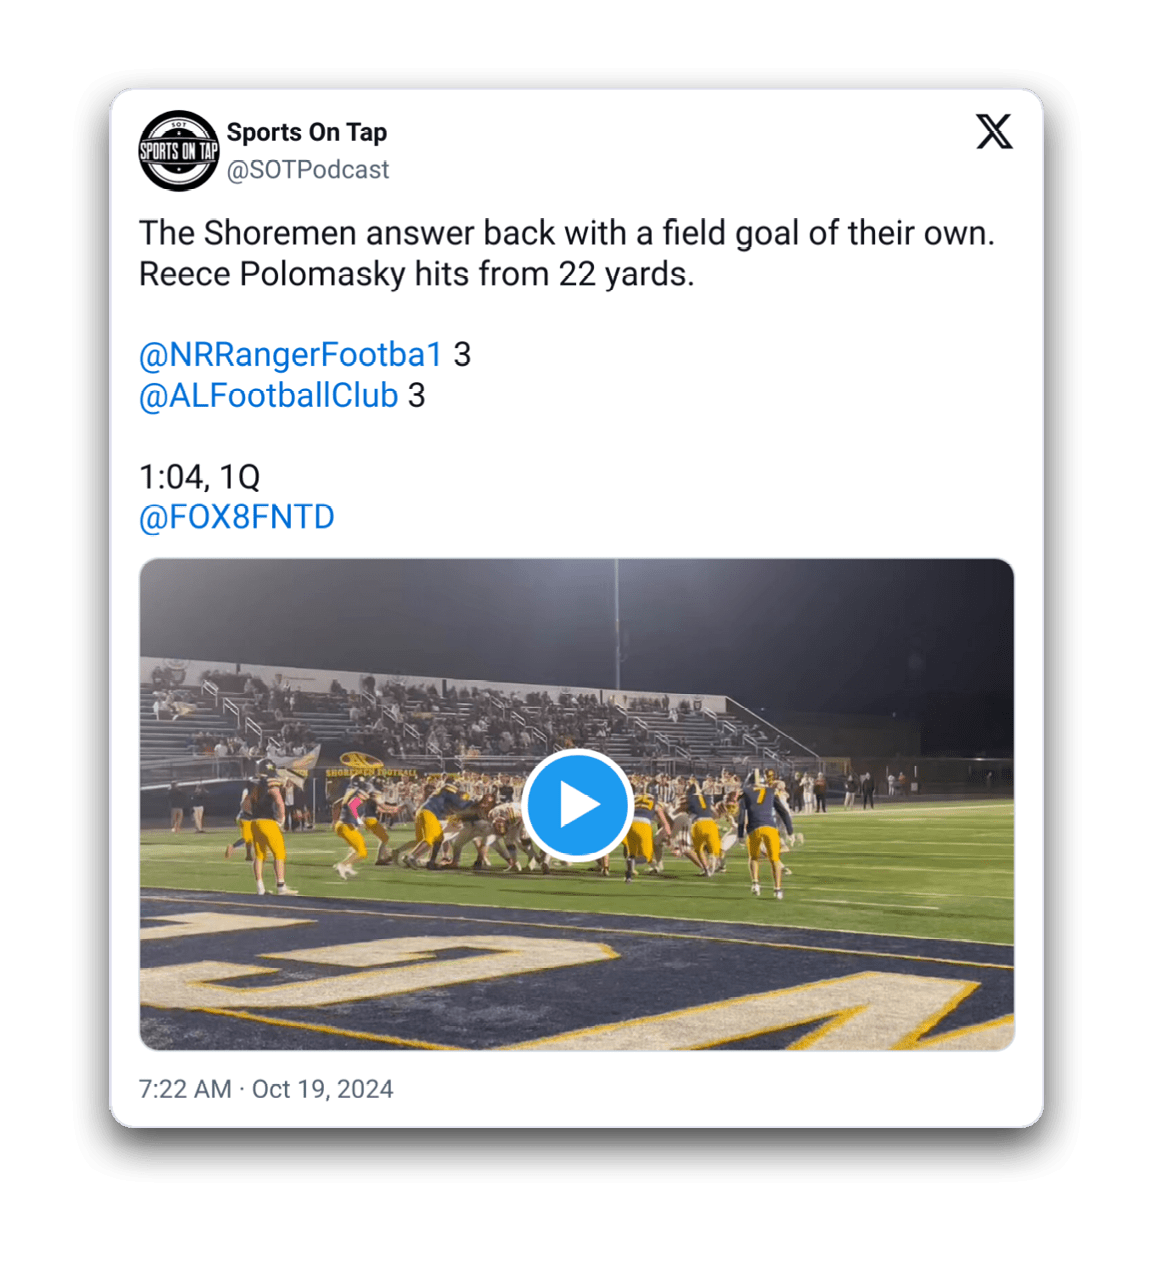Click the "1:04, 1Q" game clock text
The width and height of the screenshot is (1153, 1288).
pyautogui.click(x=200, y=477)
